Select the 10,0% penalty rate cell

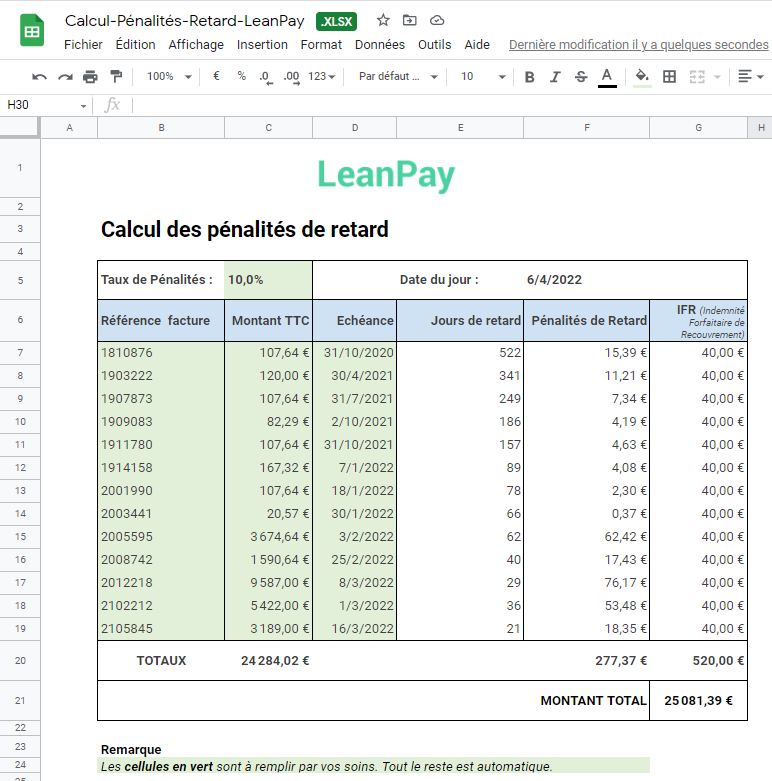(268, 279)
